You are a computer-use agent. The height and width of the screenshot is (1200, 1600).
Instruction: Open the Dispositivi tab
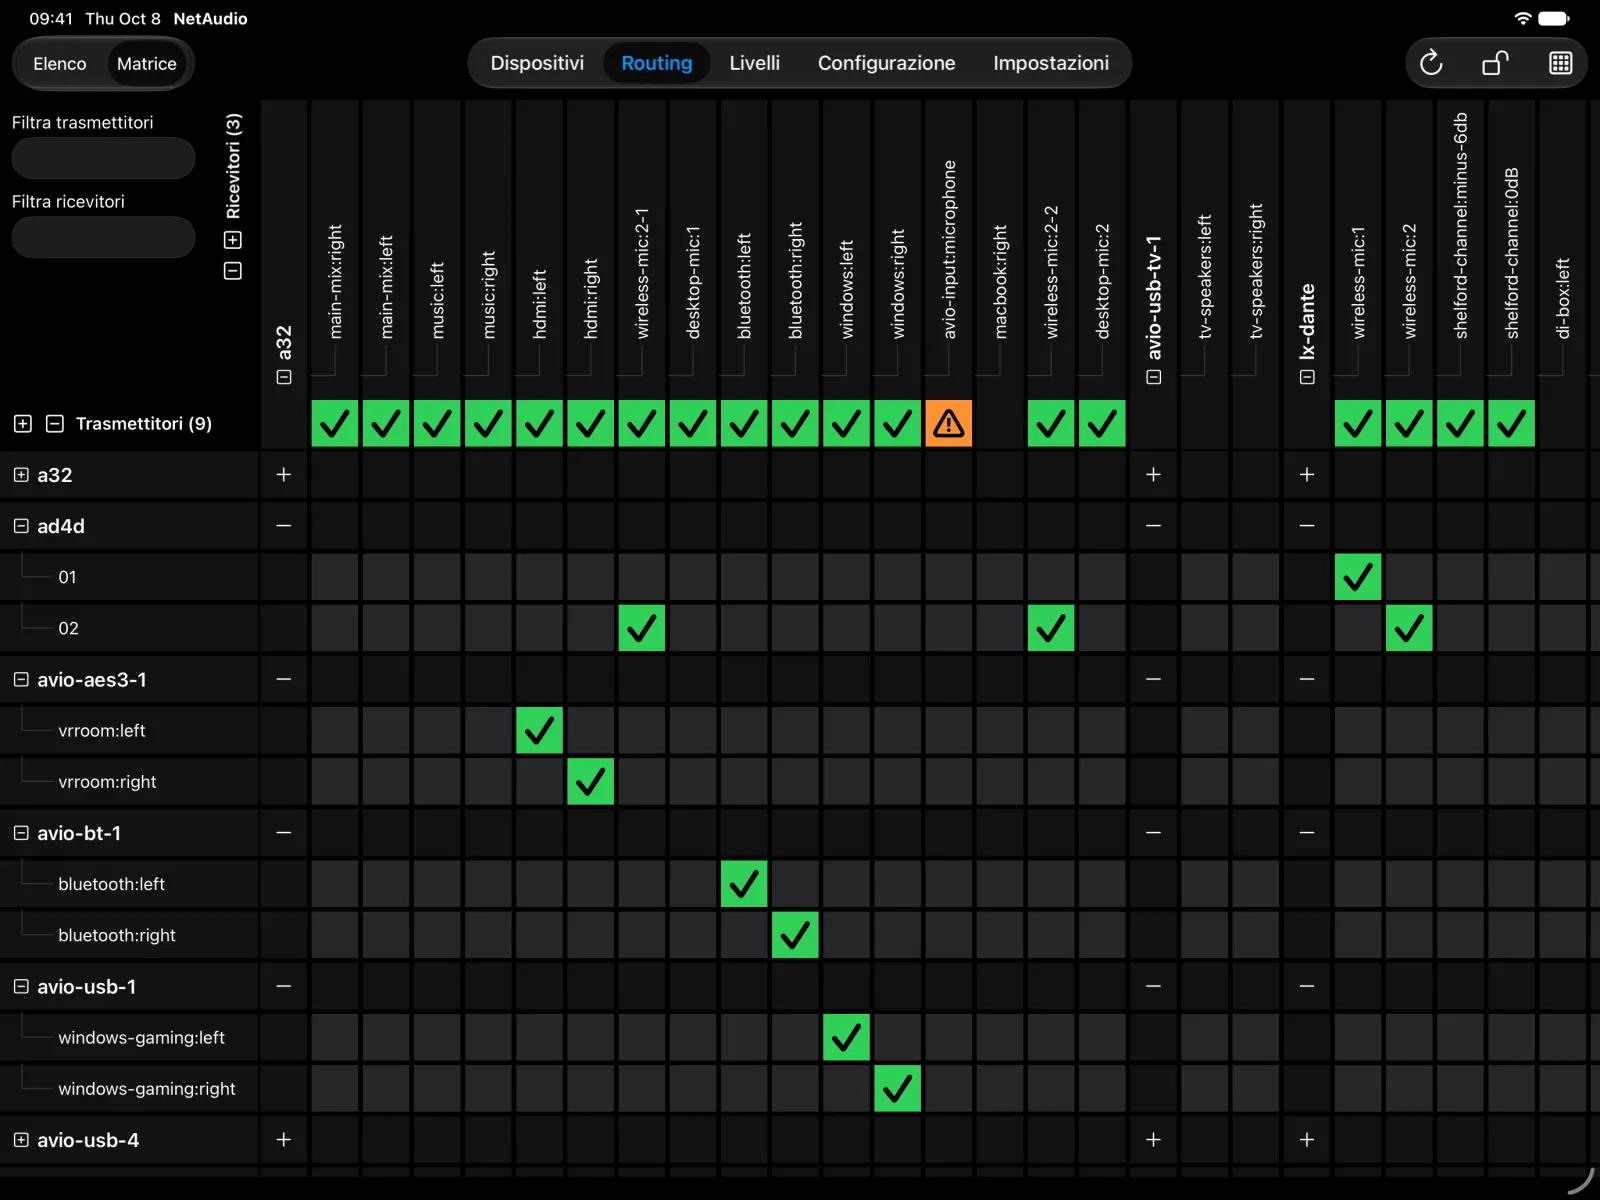point(537,63)
